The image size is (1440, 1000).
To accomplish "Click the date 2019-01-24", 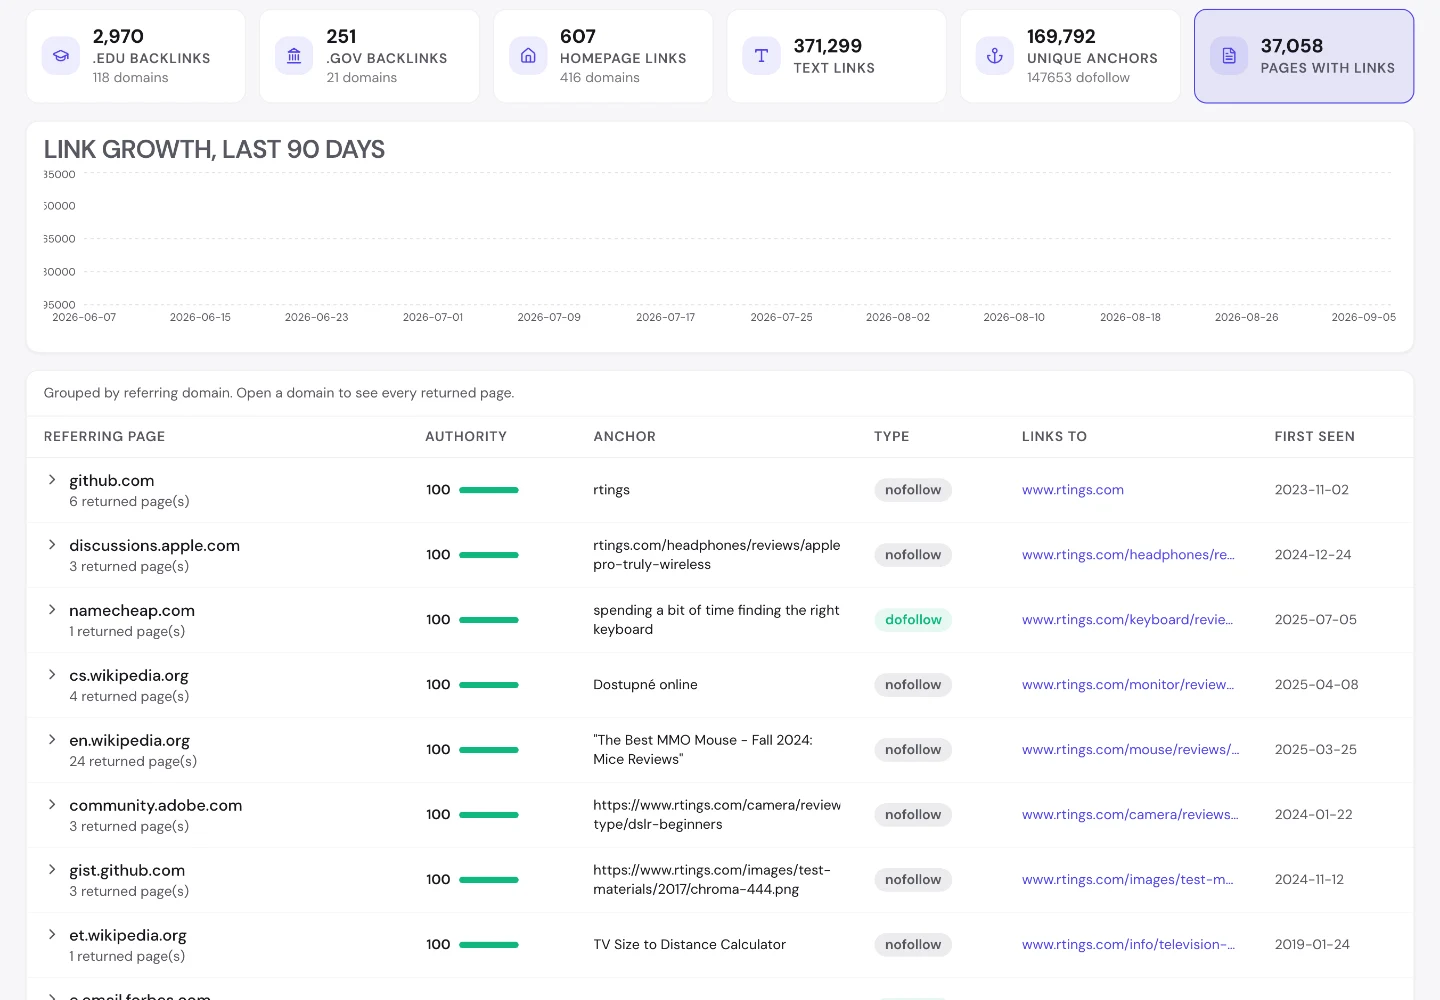I will (x=1312, y=945).
